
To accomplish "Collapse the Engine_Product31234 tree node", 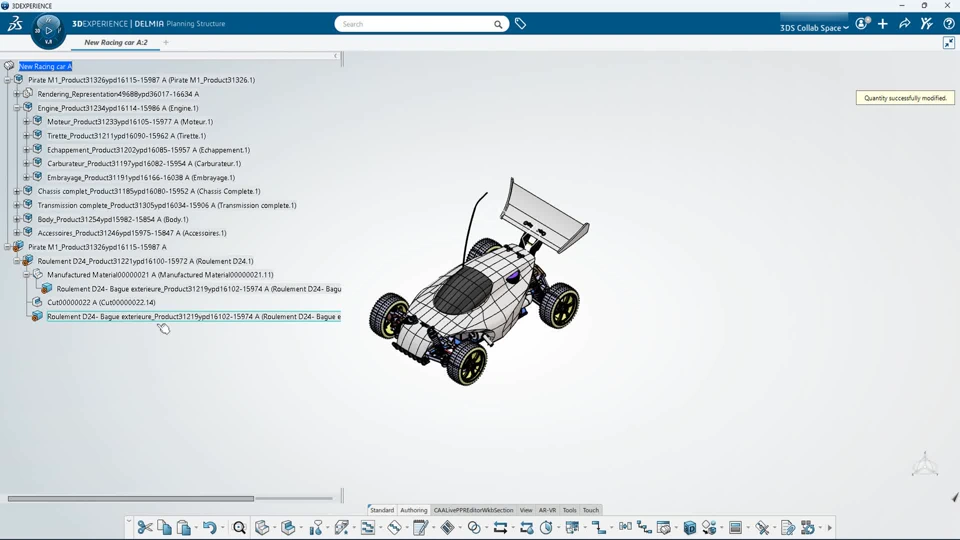I will [17, 108].
